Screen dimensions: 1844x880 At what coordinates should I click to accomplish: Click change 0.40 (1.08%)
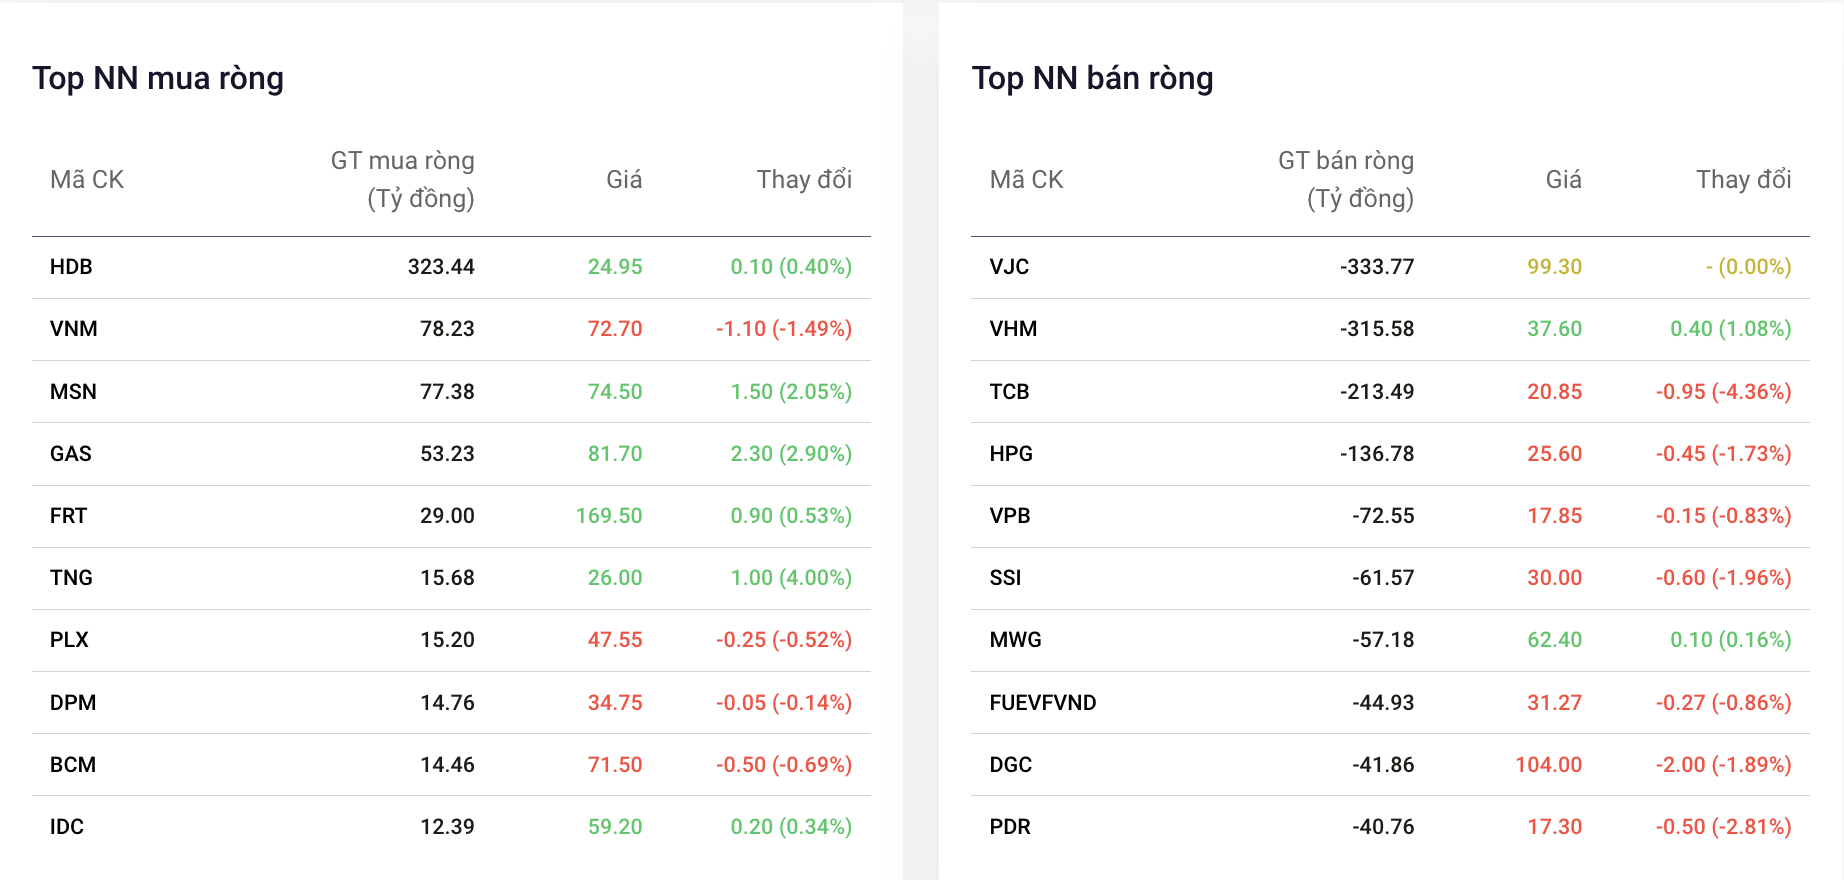click(x=1730, y=329)
